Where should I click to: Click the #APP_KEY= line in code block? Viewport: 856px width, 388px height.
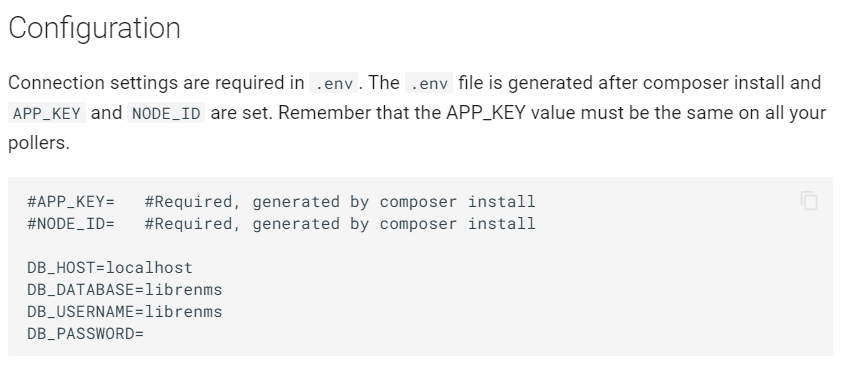coord(281,201)
